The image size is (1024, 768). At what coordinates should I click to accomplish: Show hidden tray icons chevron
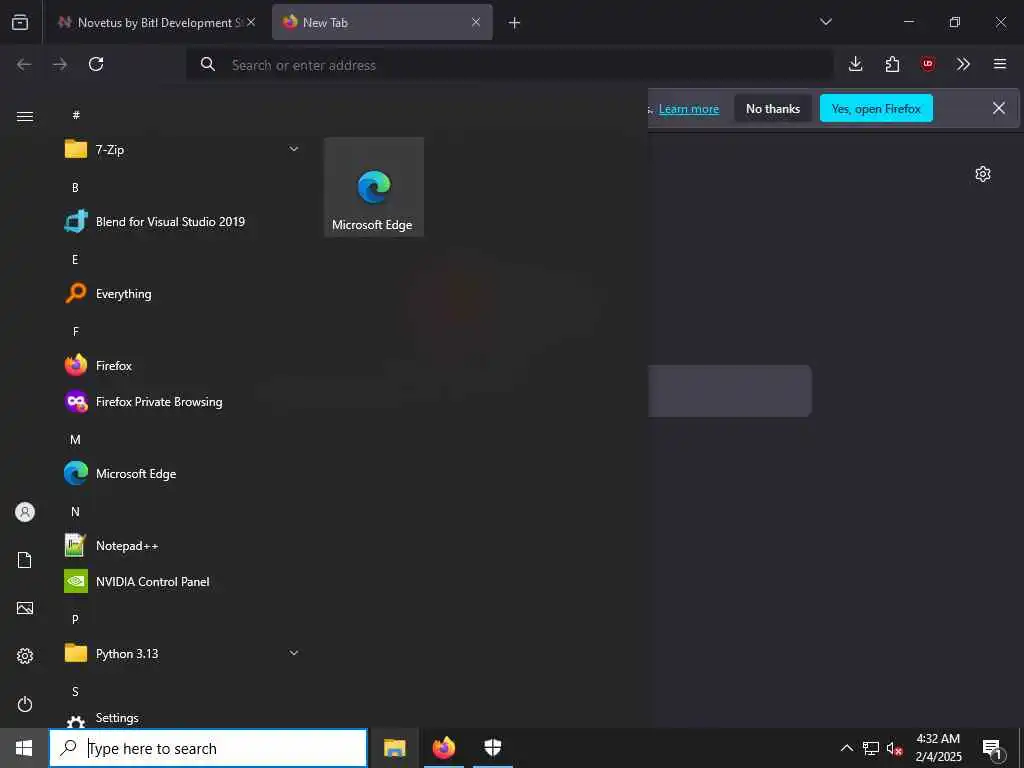pos(846,748)
